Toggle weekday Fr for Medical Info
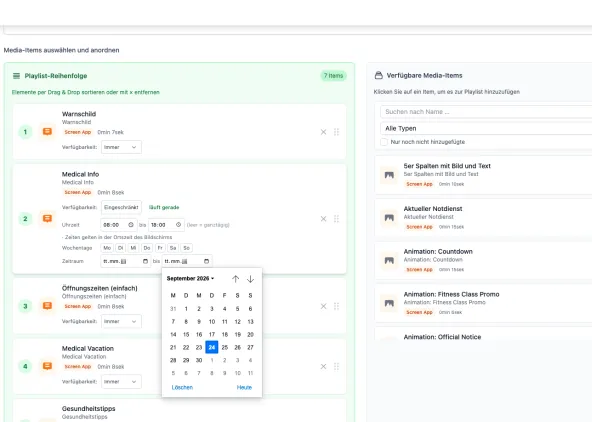Viewport: 592px width, 422px height. (x=160, y=248)
